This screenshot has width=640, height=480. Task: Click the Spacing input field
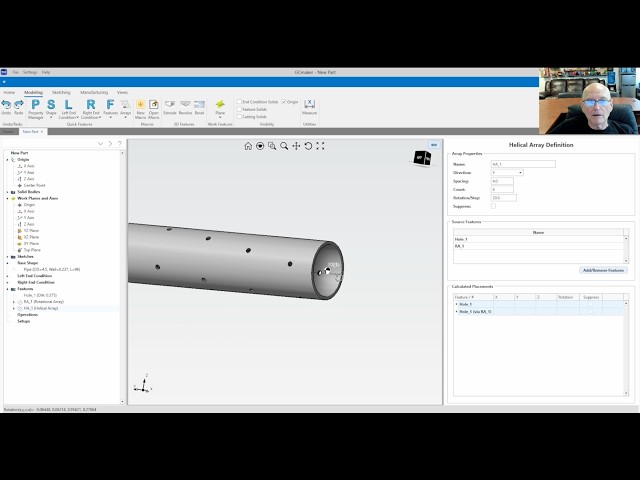pyautogui.click(x=502, y=181)
